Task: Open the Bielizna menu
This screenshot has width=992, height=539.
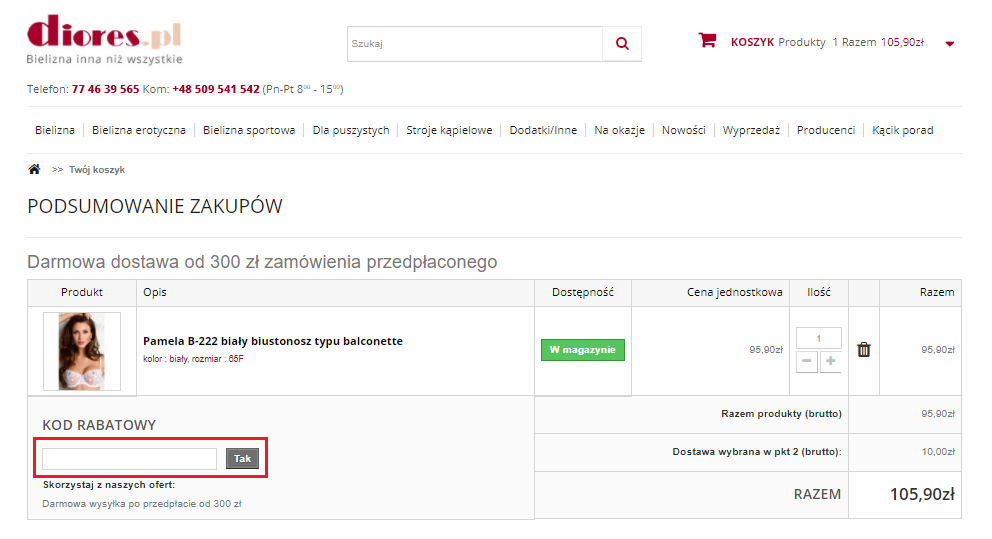Action: click(55, 130)
